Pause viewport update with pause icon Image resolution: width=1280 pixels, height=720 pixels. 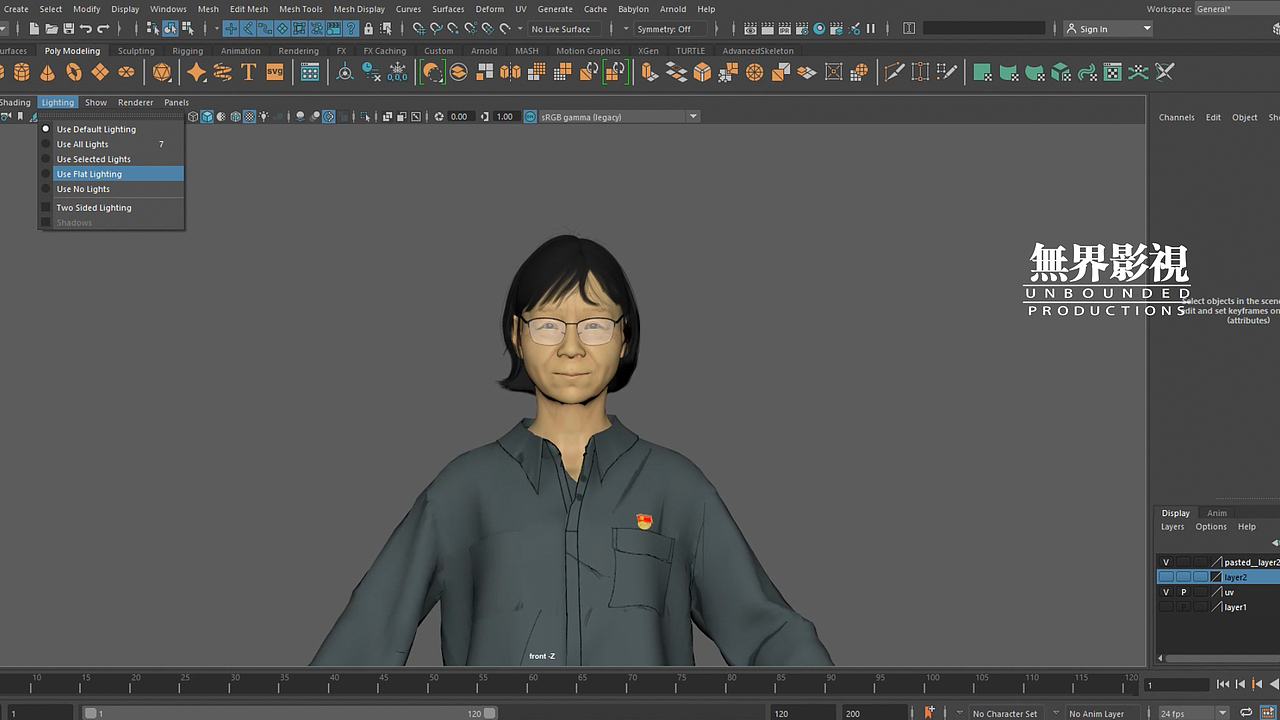tap(870, 29)
